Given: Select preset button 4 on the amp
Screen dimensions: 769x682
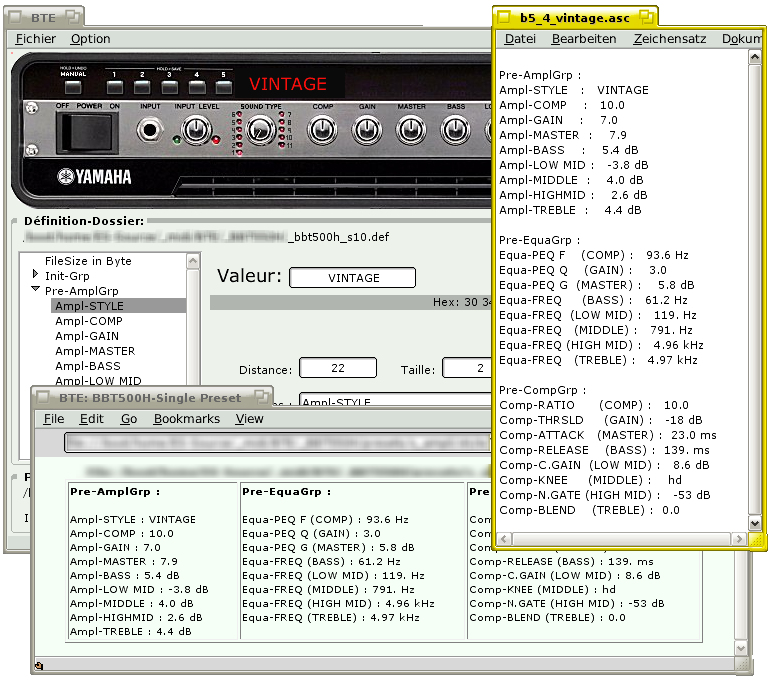Looking at the screenshot, I should [197, 87].
